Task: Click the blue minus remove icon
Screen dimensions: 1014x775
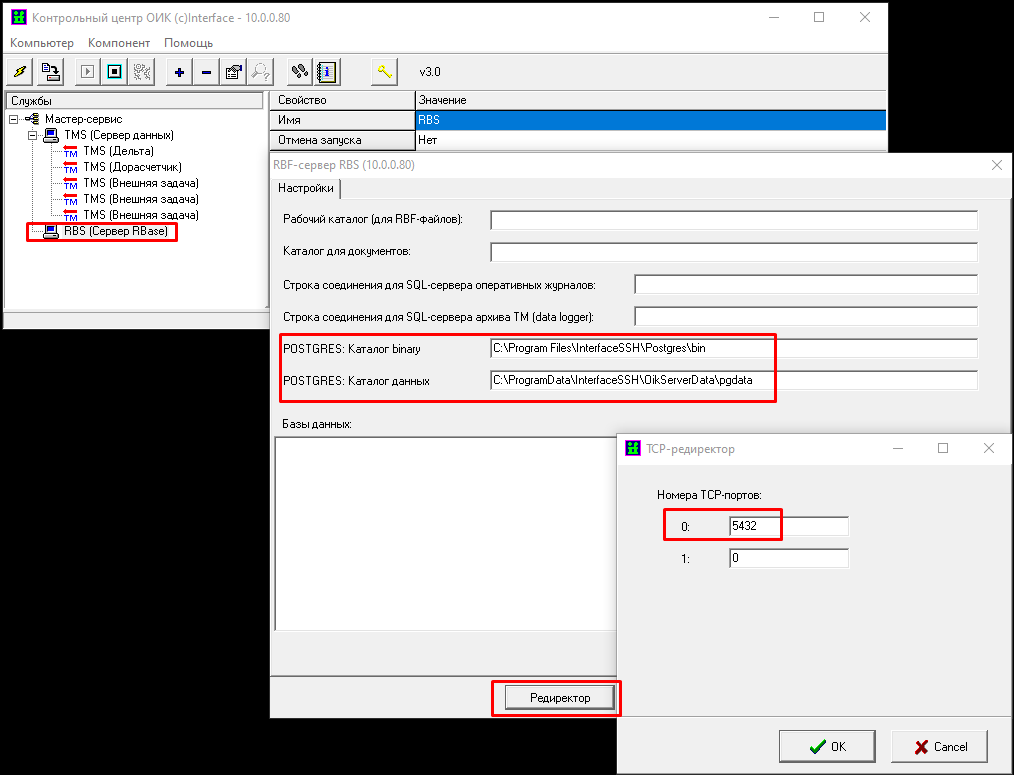Action: (206, 72)
